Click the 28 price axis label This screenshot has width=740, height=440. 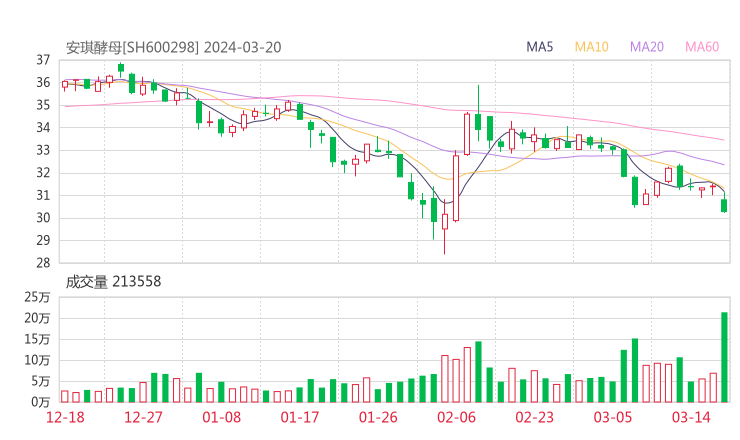(x=43, y=263)
